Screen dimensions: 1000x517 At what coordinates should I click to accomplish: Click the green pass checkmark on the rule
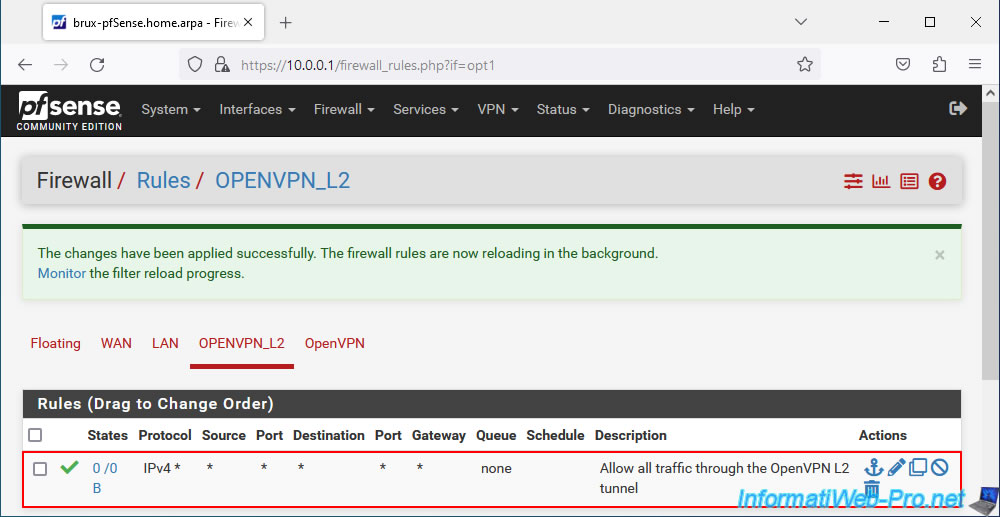click(69, 468)
